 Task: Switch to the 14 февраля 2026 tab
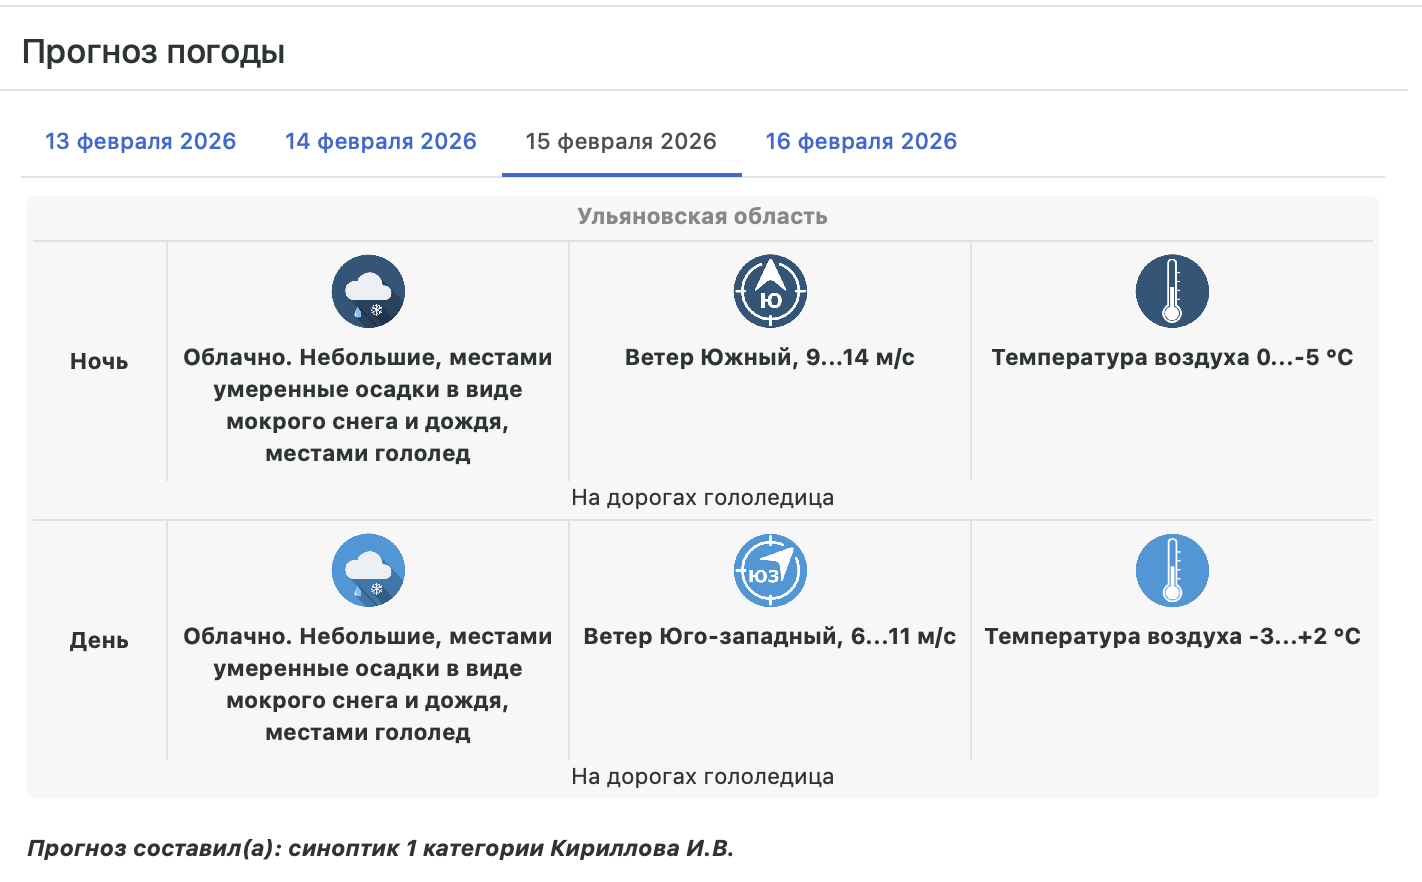(x=381, y=141)
